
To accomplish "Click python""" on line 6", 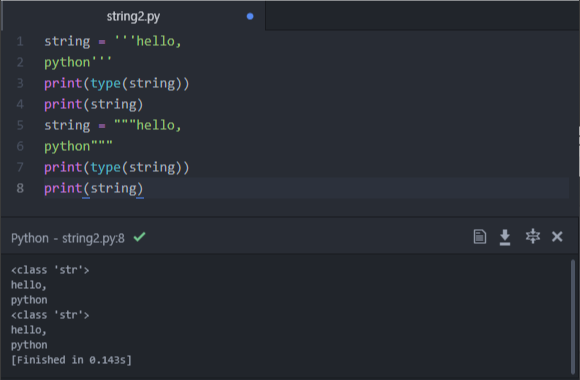I will 78,147.
